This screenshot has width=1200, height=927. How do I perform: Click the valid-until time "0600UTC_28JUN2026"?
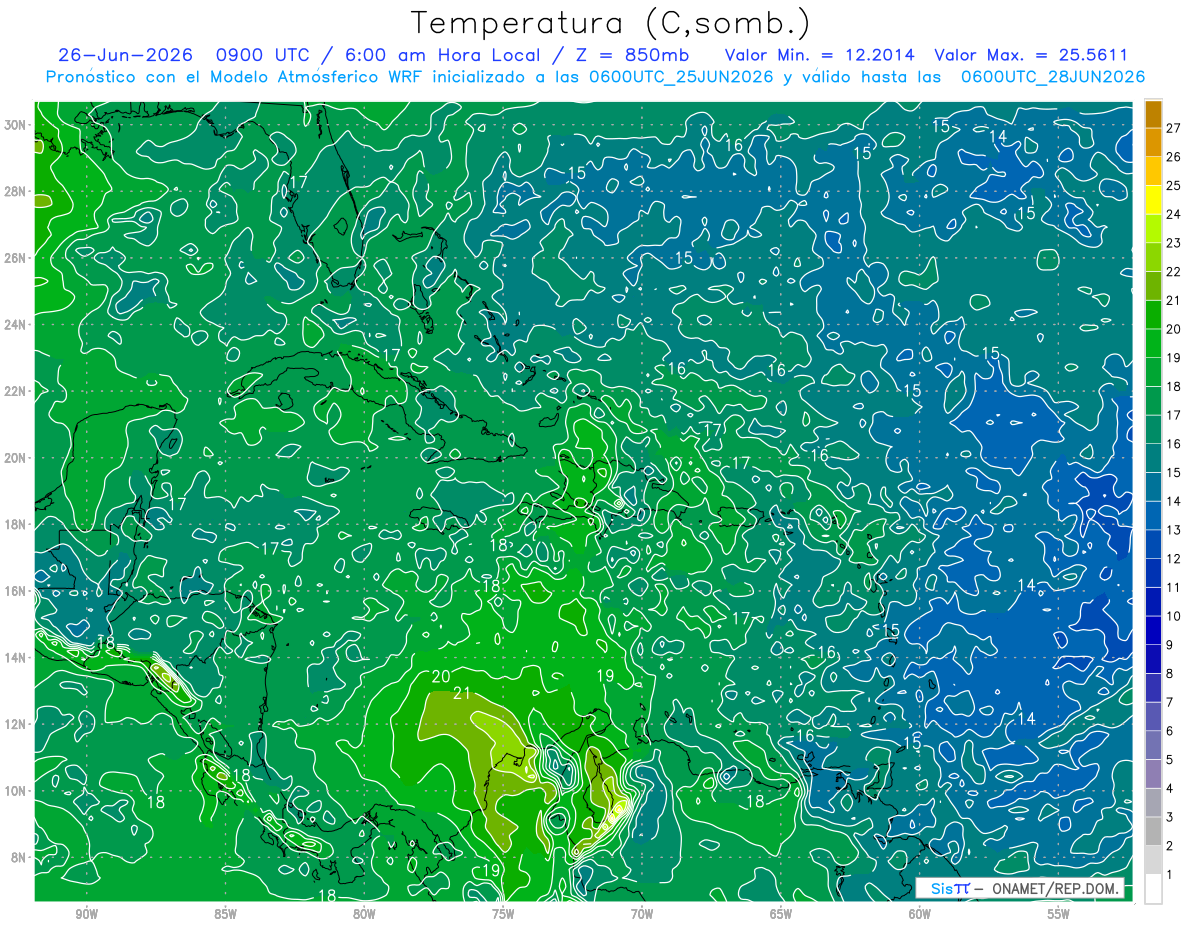(x=1053, y=77)
